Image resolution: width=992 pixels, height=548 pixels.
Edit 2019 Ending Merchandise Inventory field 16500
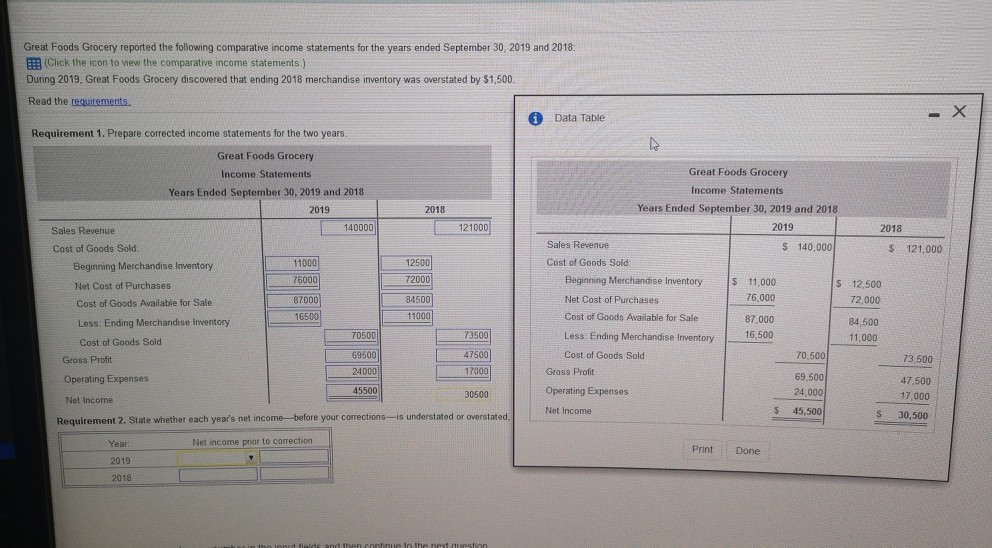(x=294, y=316)
